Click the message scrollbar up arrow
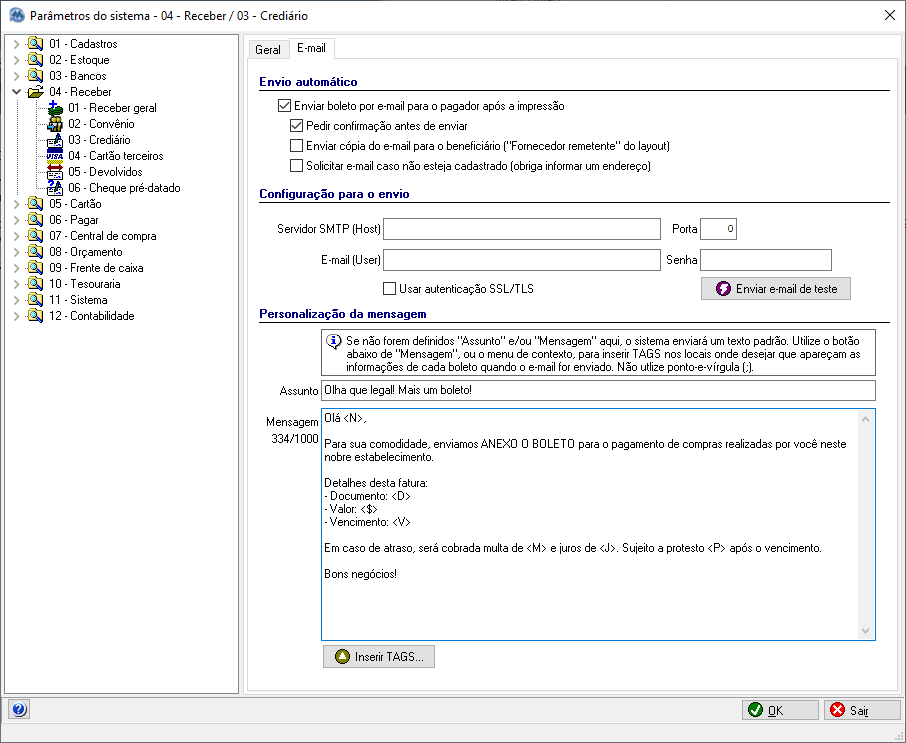Viewport: 906px width, 743px height. [x=865, y=419]
